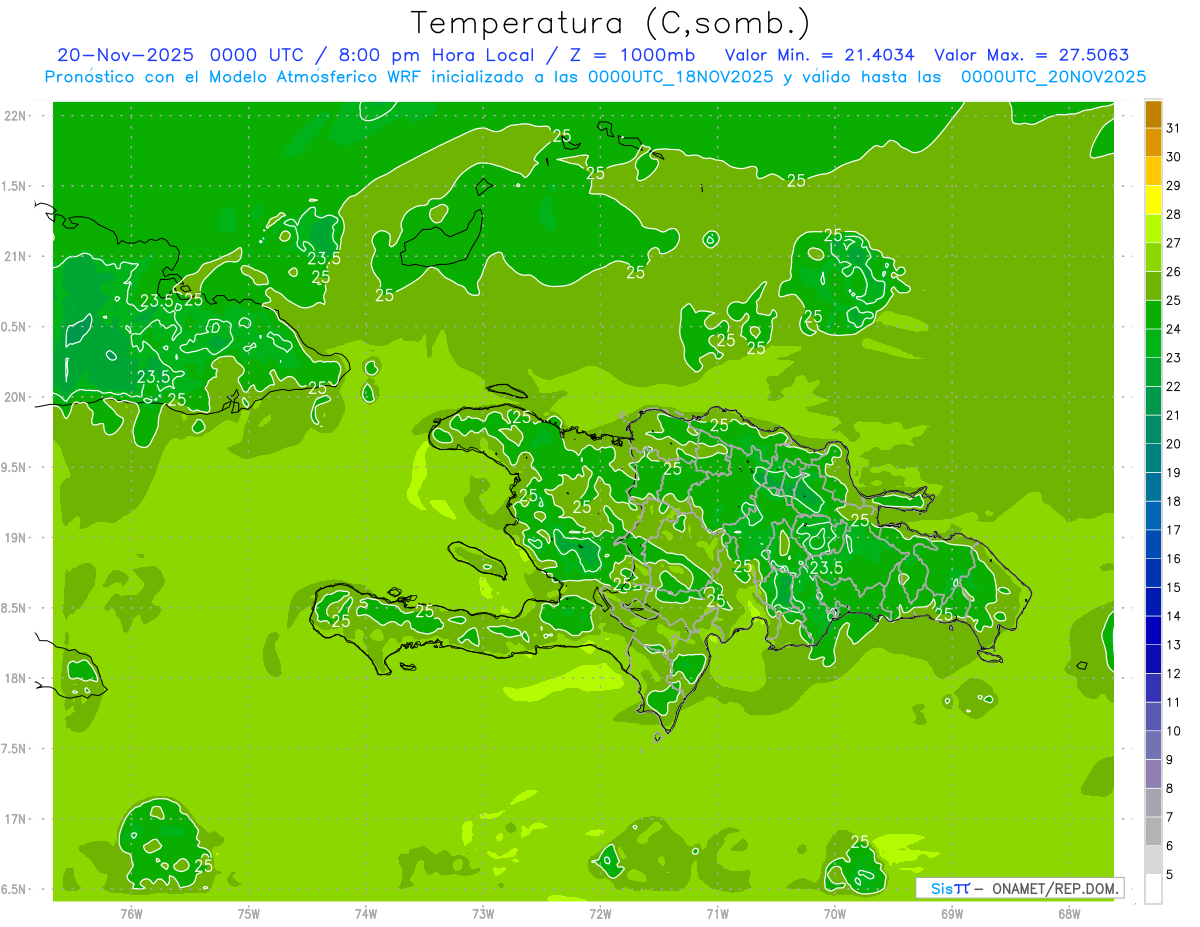Pick the orange swatch between 30 and 31

[x=1153, y=143]
